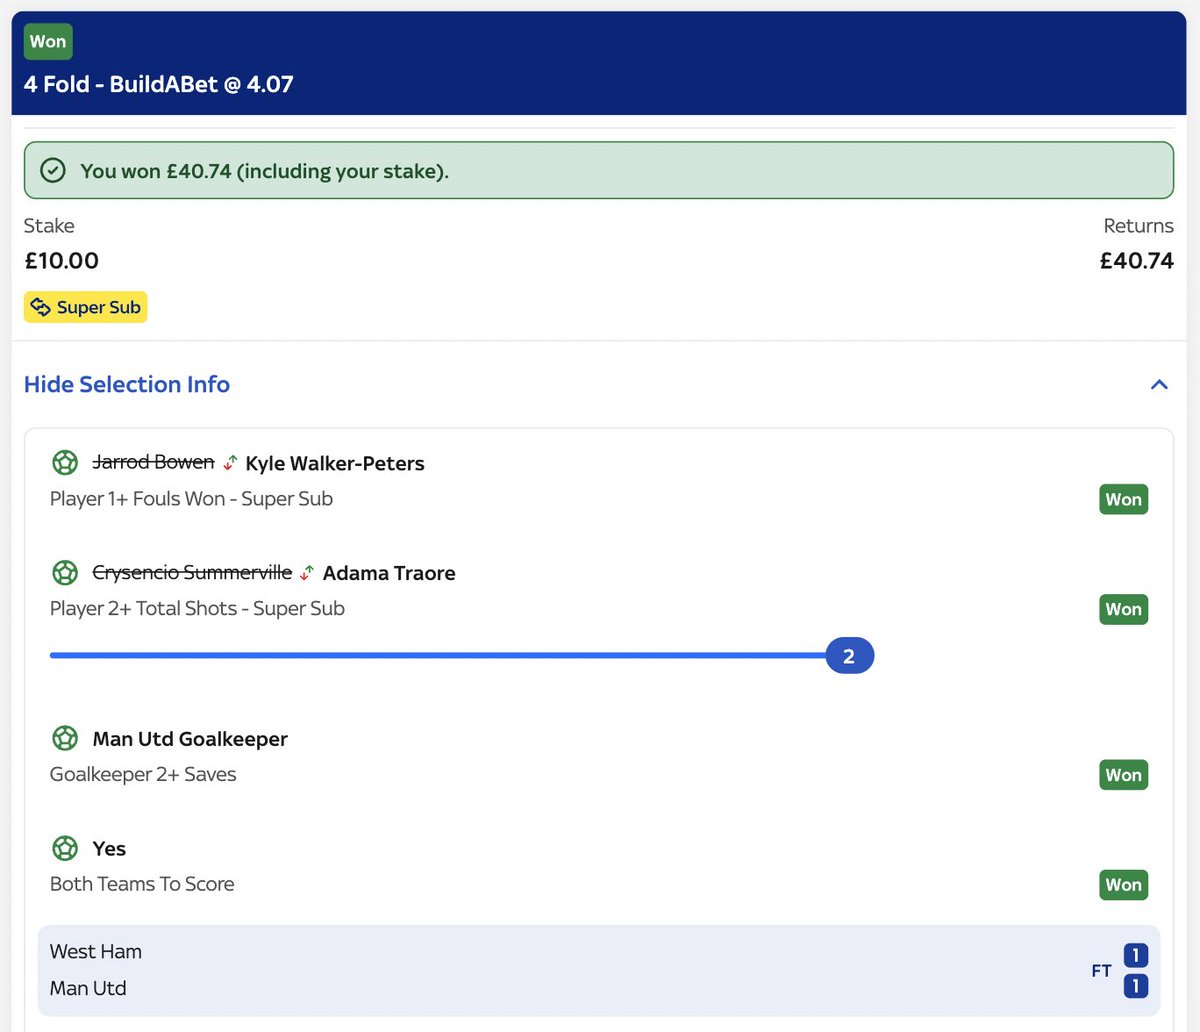
Task: Click struck-through Jarrod Bowen name
Action: click(153, 462)
